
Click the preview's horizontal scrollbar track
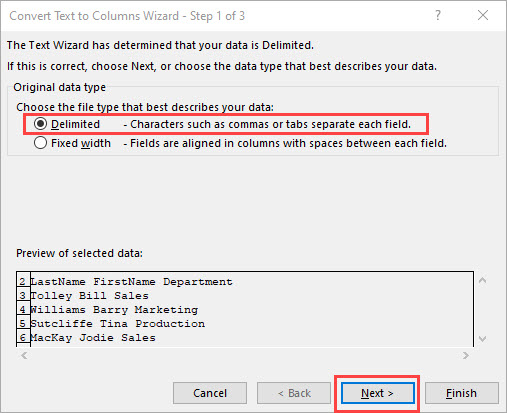coord(245,355)
